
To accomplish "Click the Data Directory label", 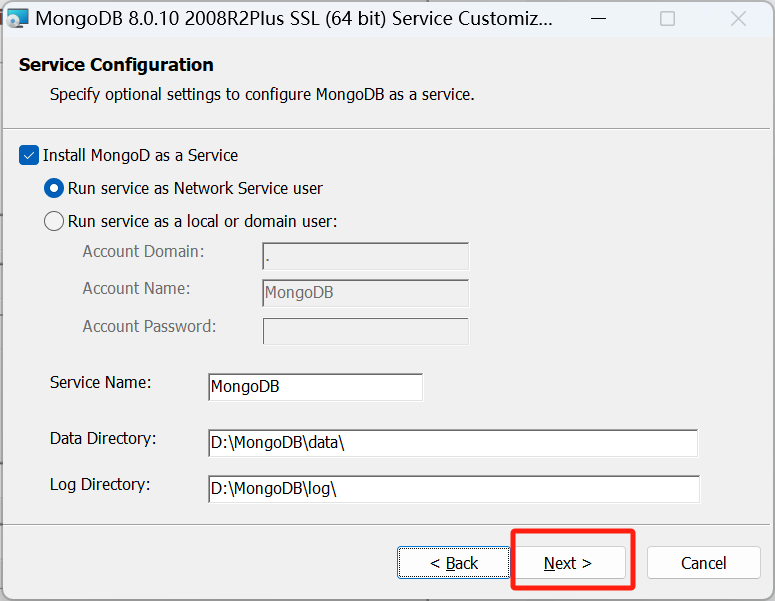I will click(x=103, y=438).
